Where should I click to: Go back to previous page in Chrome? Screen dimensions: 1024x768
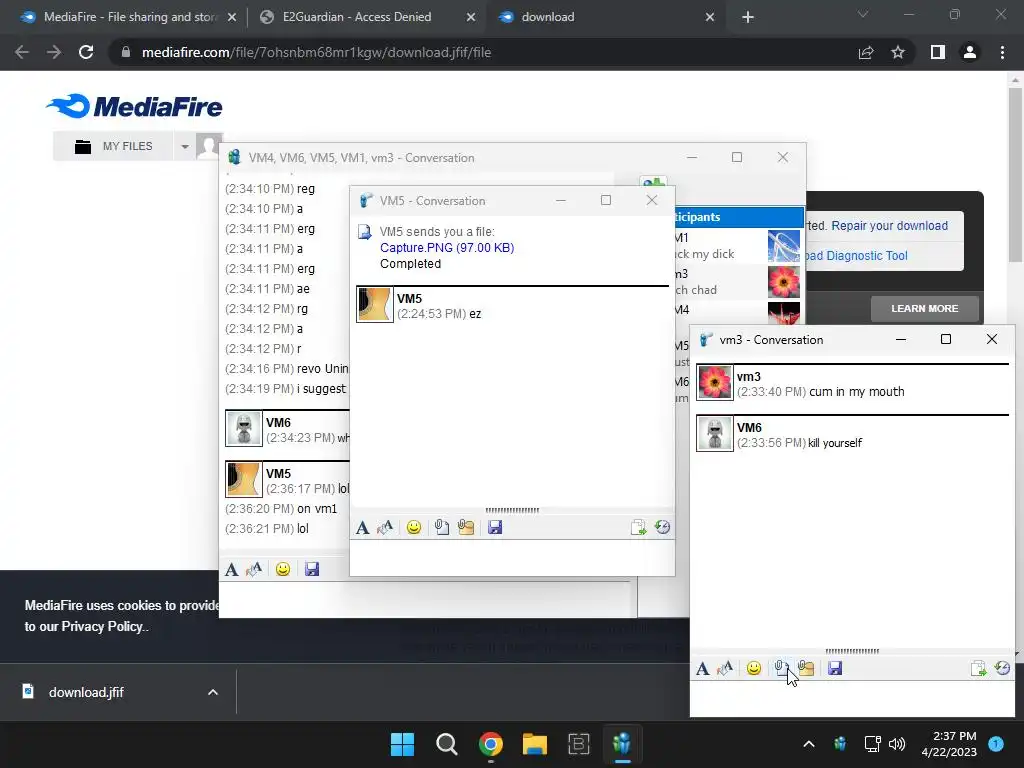(22, 52)
